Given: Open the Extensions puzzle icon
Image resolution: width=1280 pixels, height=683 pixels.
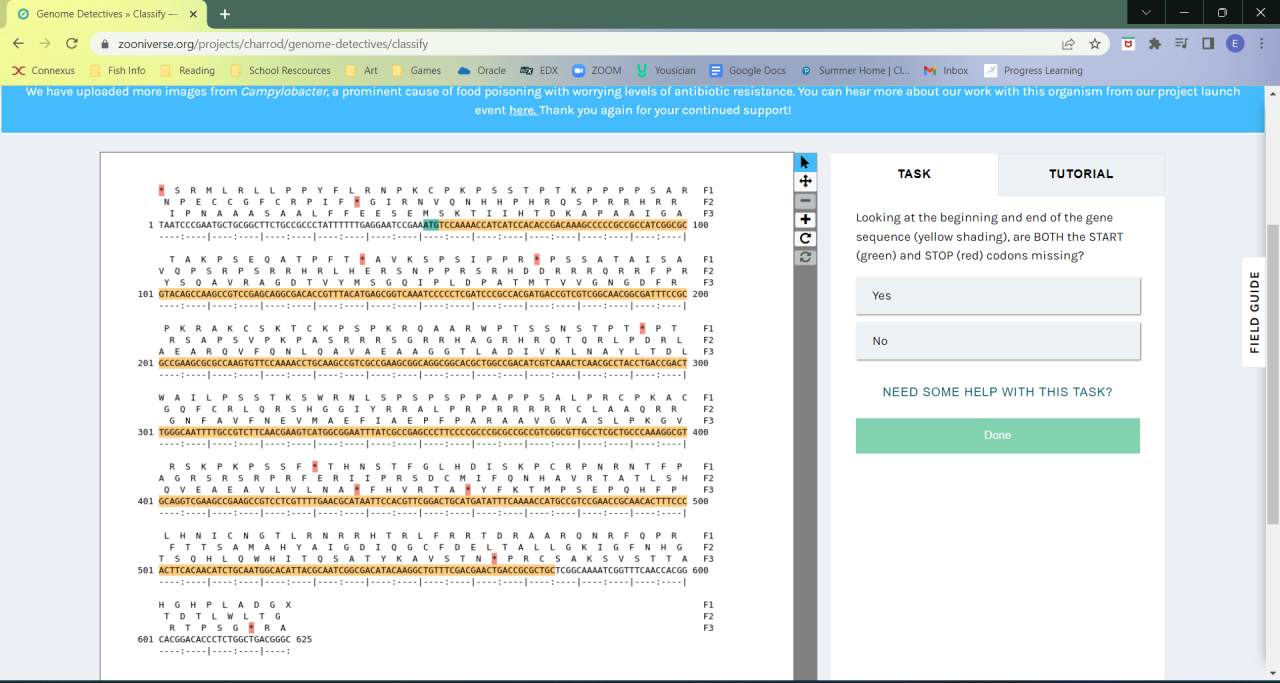Looking at the screenshot, I should [x=1155, y=44].
